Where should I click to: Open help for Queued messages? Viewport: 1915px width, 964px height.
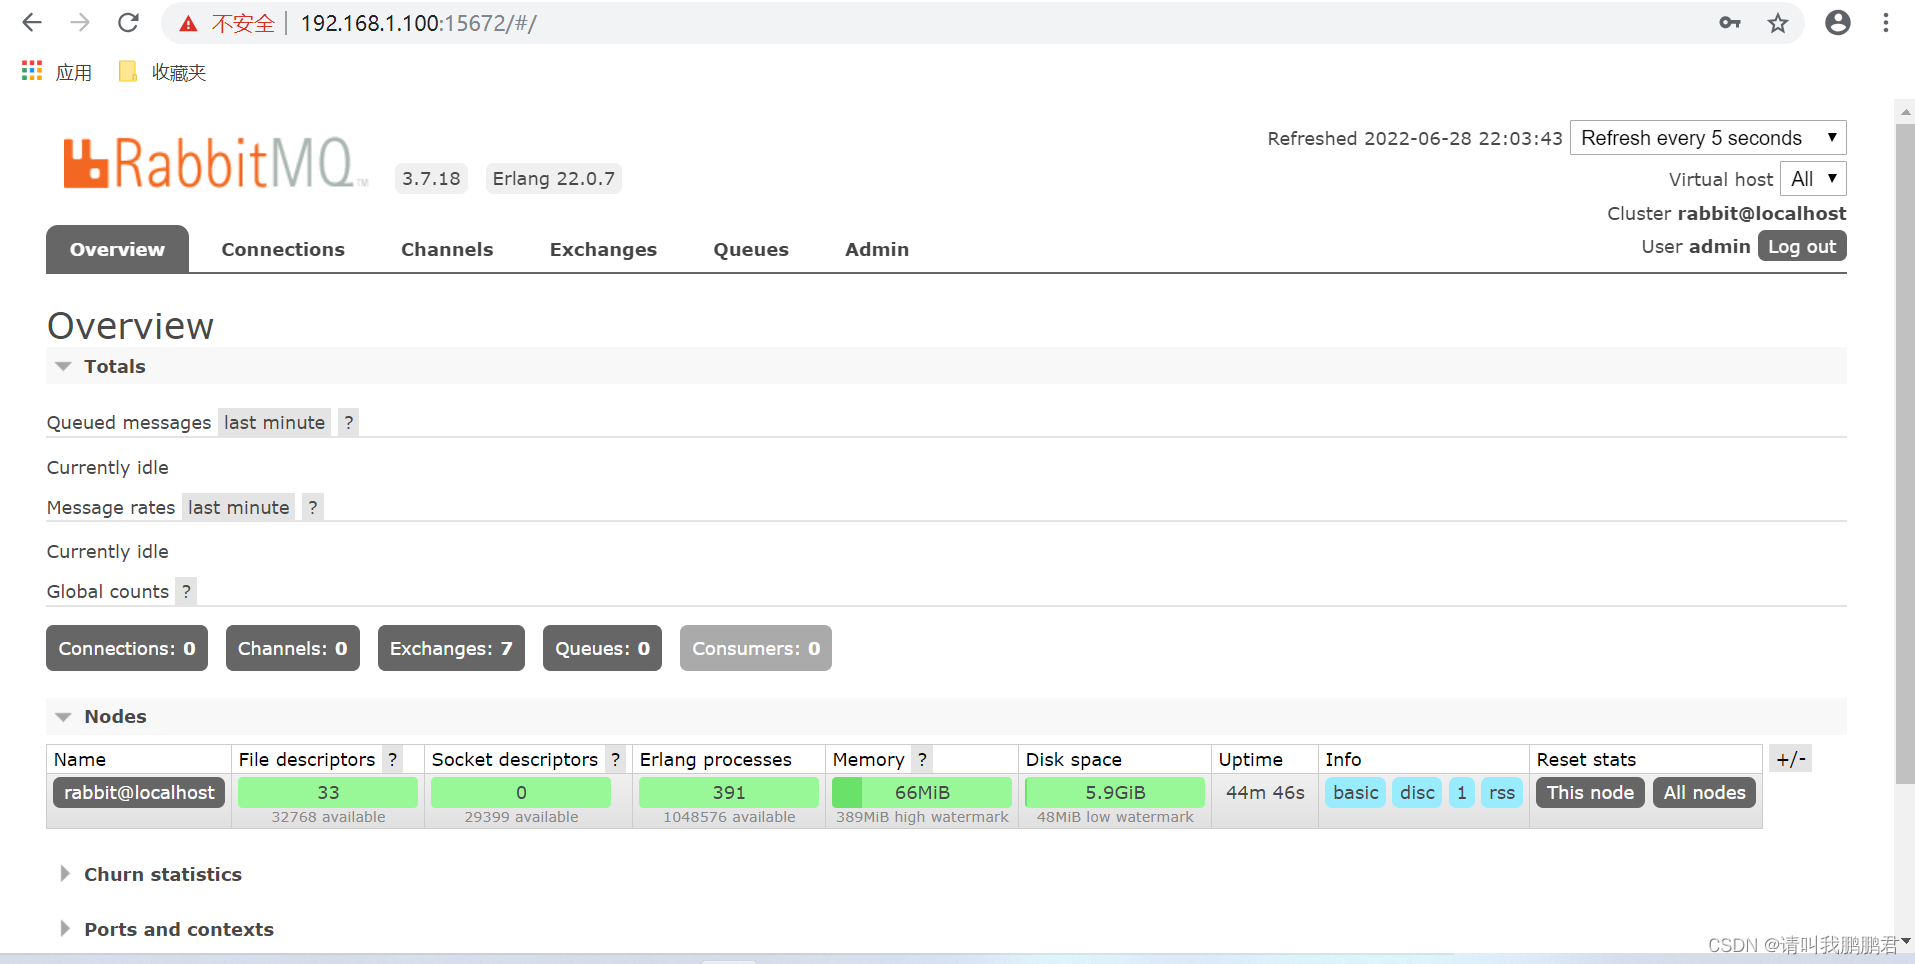click(348, 422)
